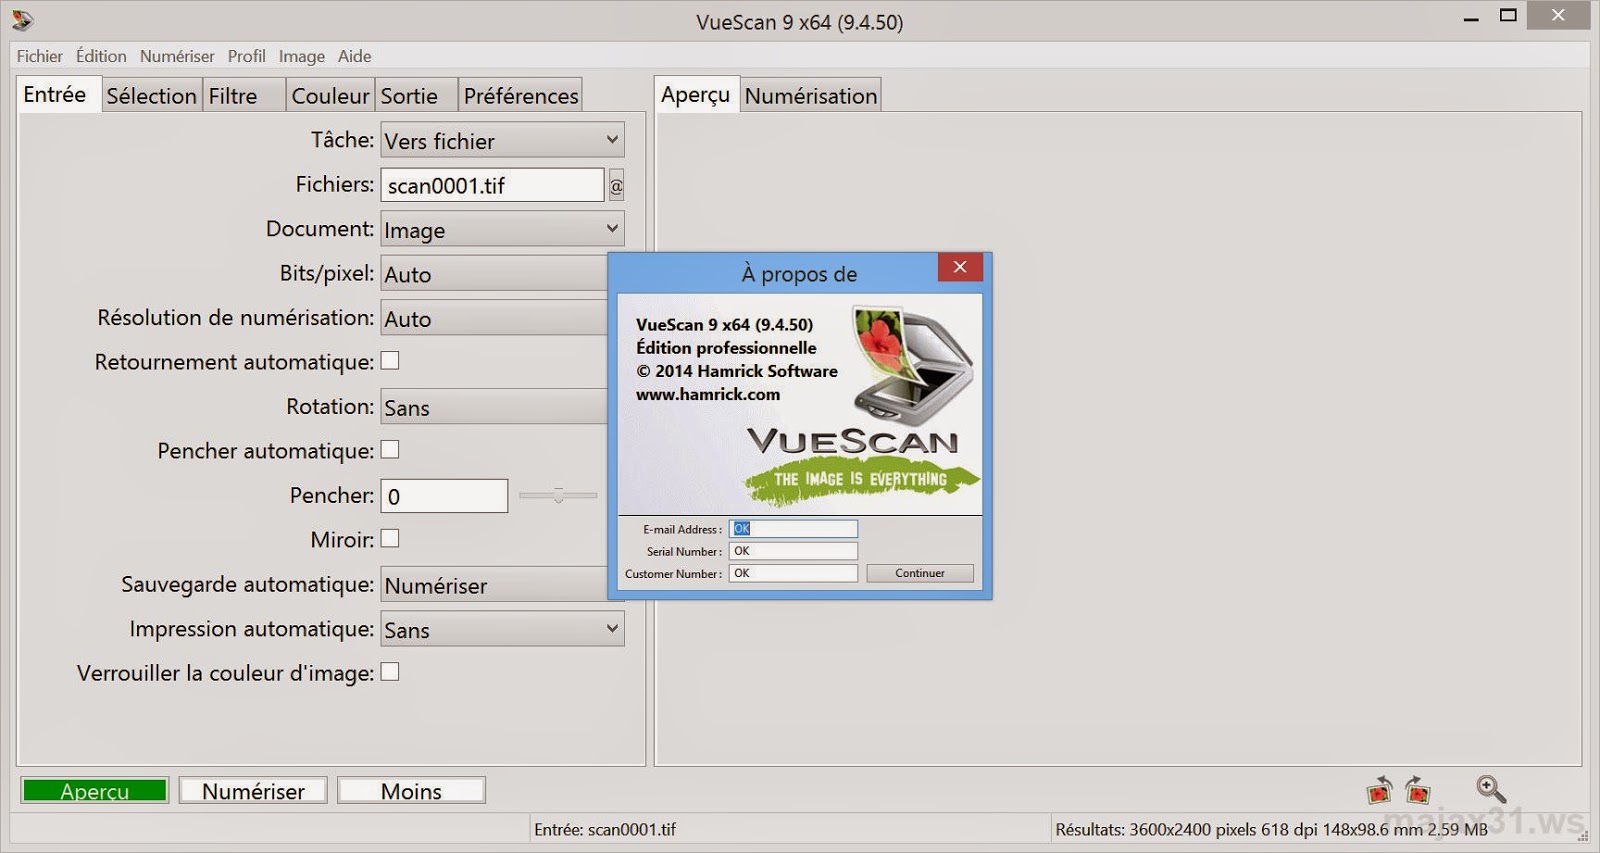Open the Édition menu
This screenshot has width=1600, height=853.
click(x=101, y=56)
